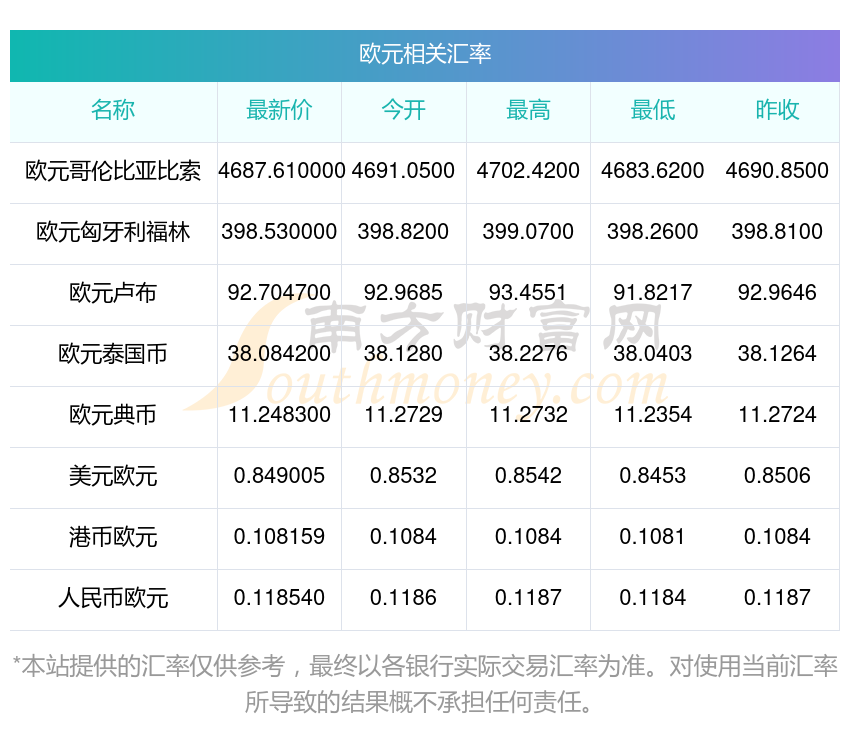
Task: Click 港币欧元 low value 0.1081
Action: click(653, 537)
